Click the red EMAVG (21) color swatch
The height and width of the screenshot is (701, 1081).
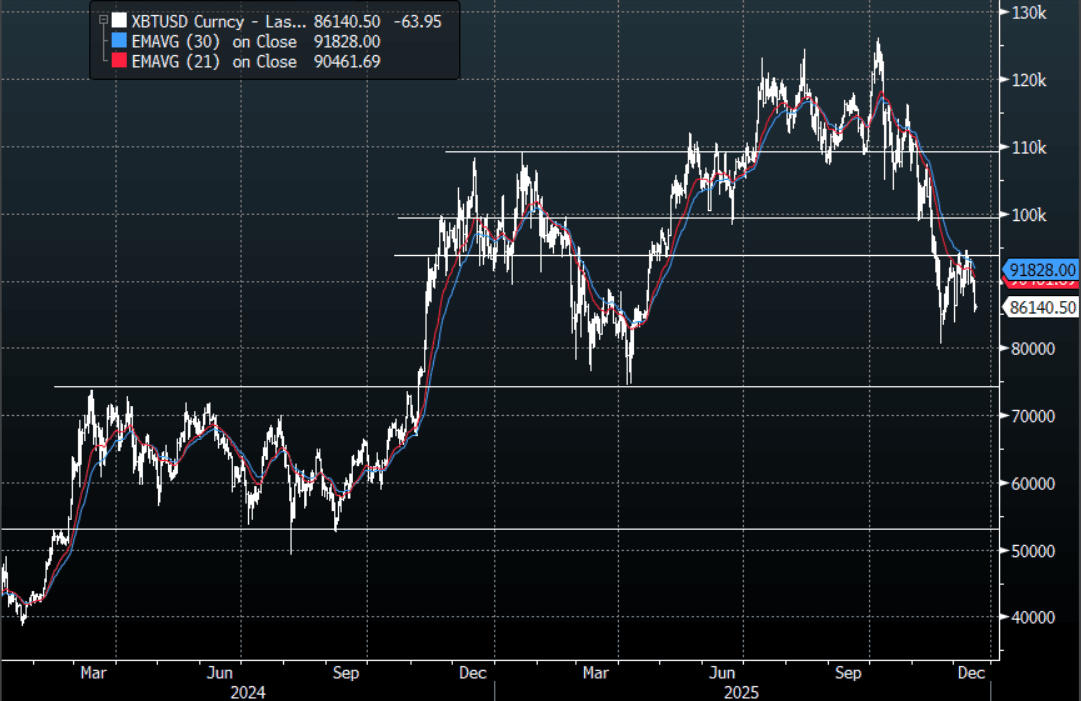coord(120,62)
